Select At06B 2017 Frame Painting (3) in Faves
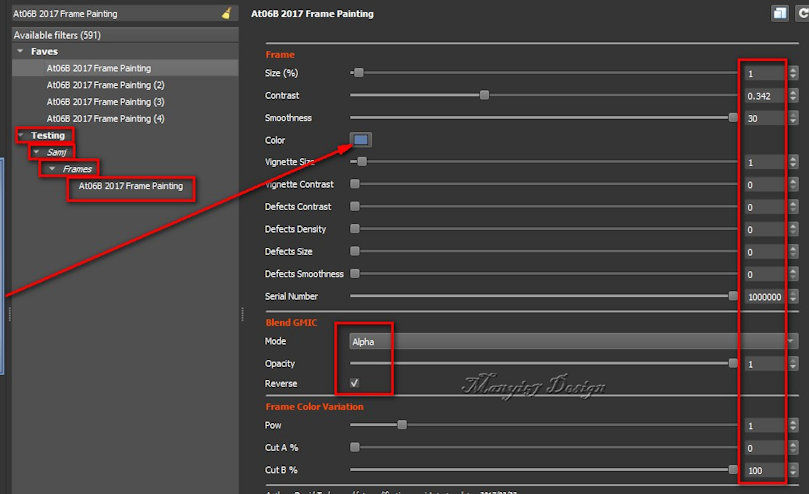This screenshot has height=494, width=809. coord(105,102)
